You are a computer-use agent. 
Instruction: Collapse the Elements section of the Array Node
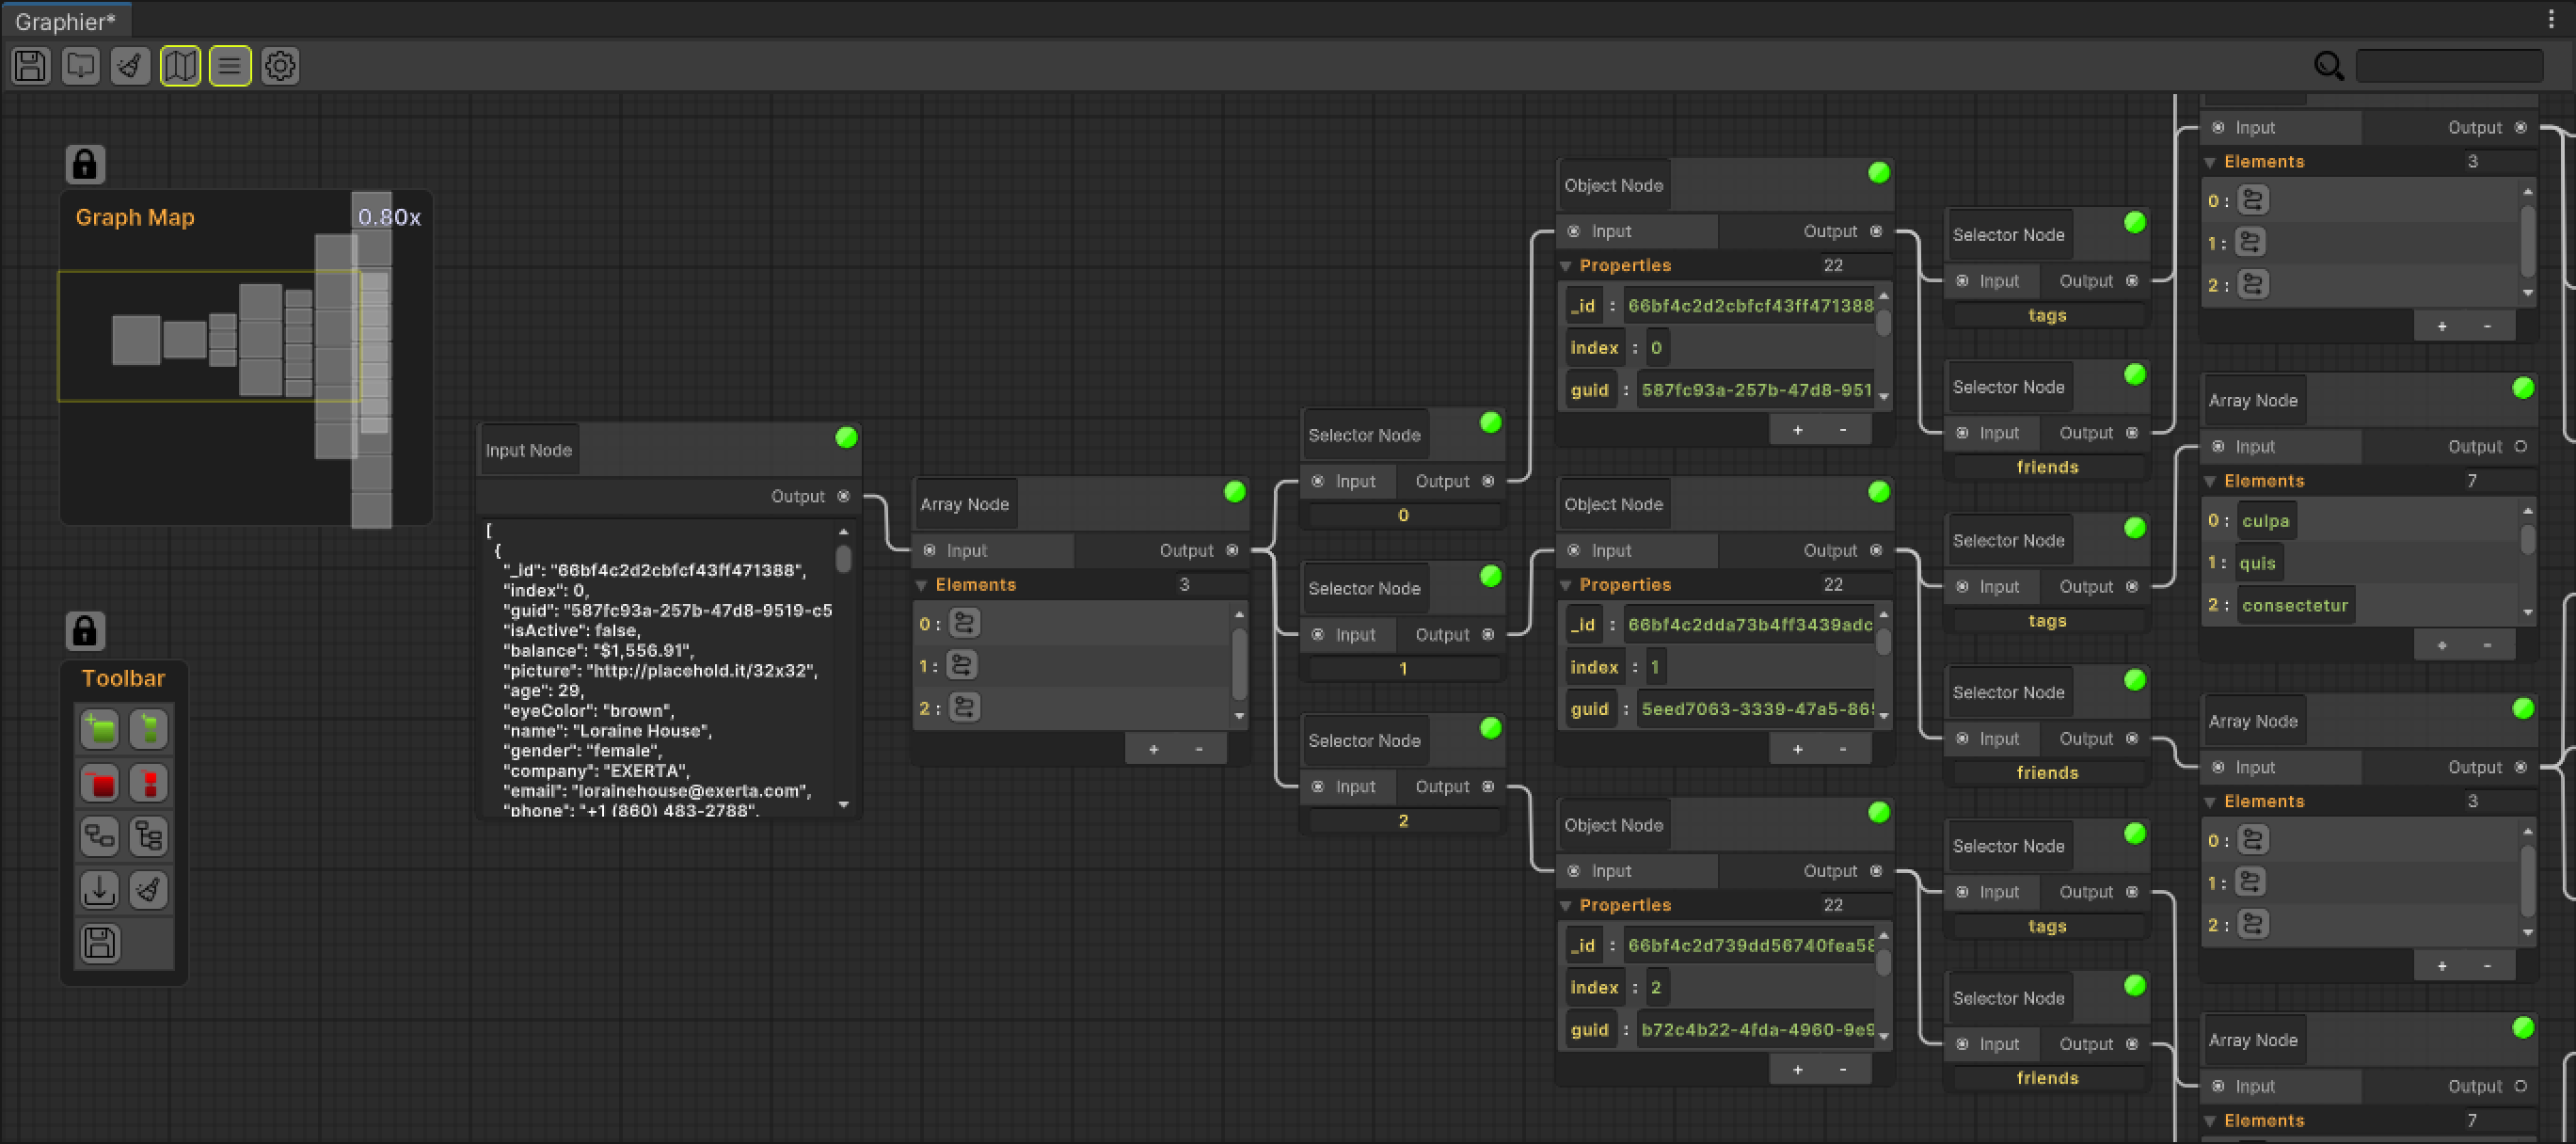click(x=922, y=585)
